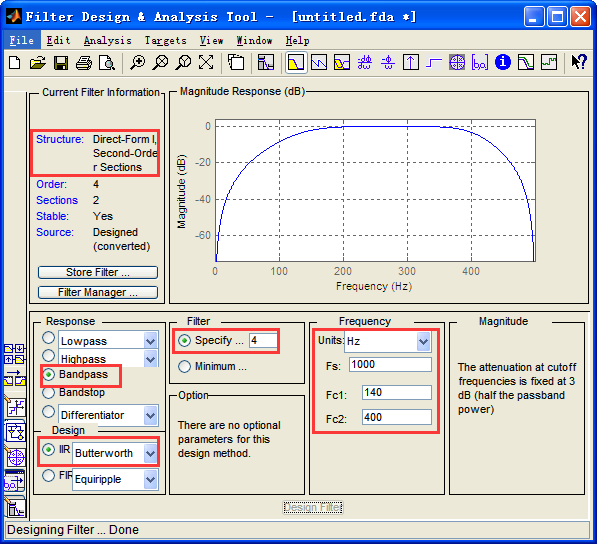Viewport: 597px width, 544px height.
Task: Open a saved session with folder icon
Action: 37,62
